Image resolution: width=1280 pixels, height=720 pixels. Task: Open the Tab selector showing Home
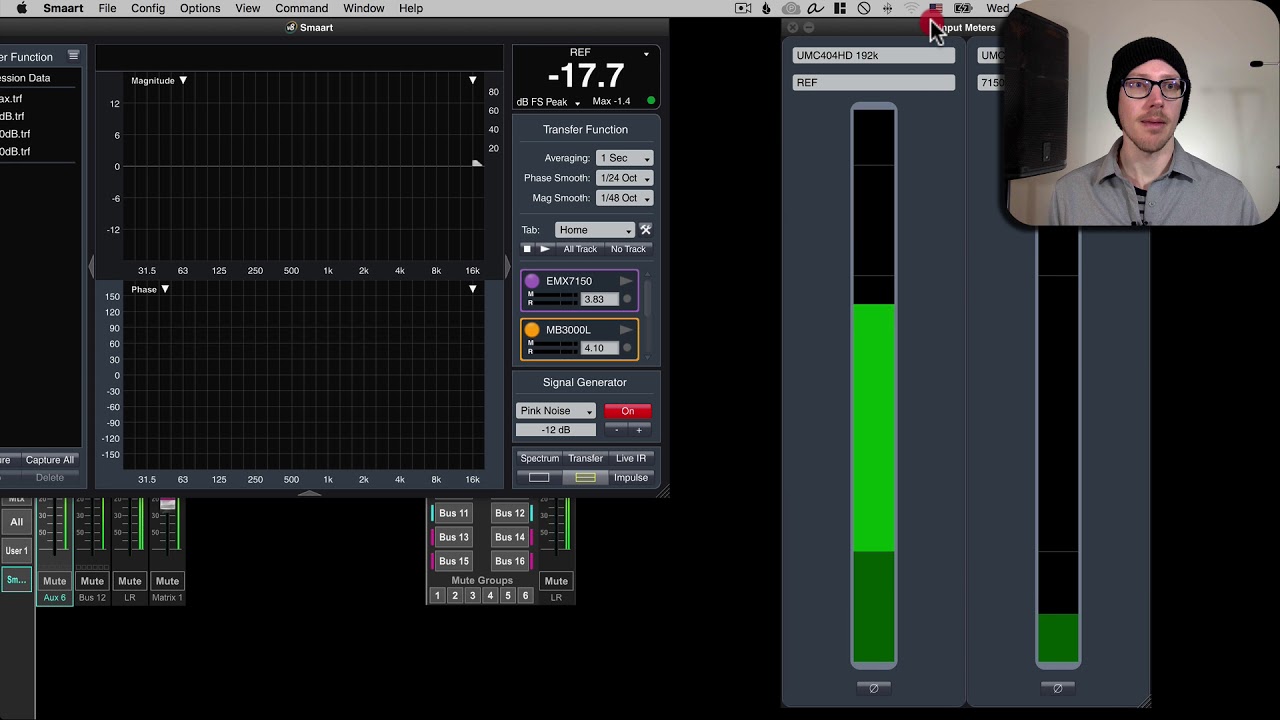click(595, 230)
